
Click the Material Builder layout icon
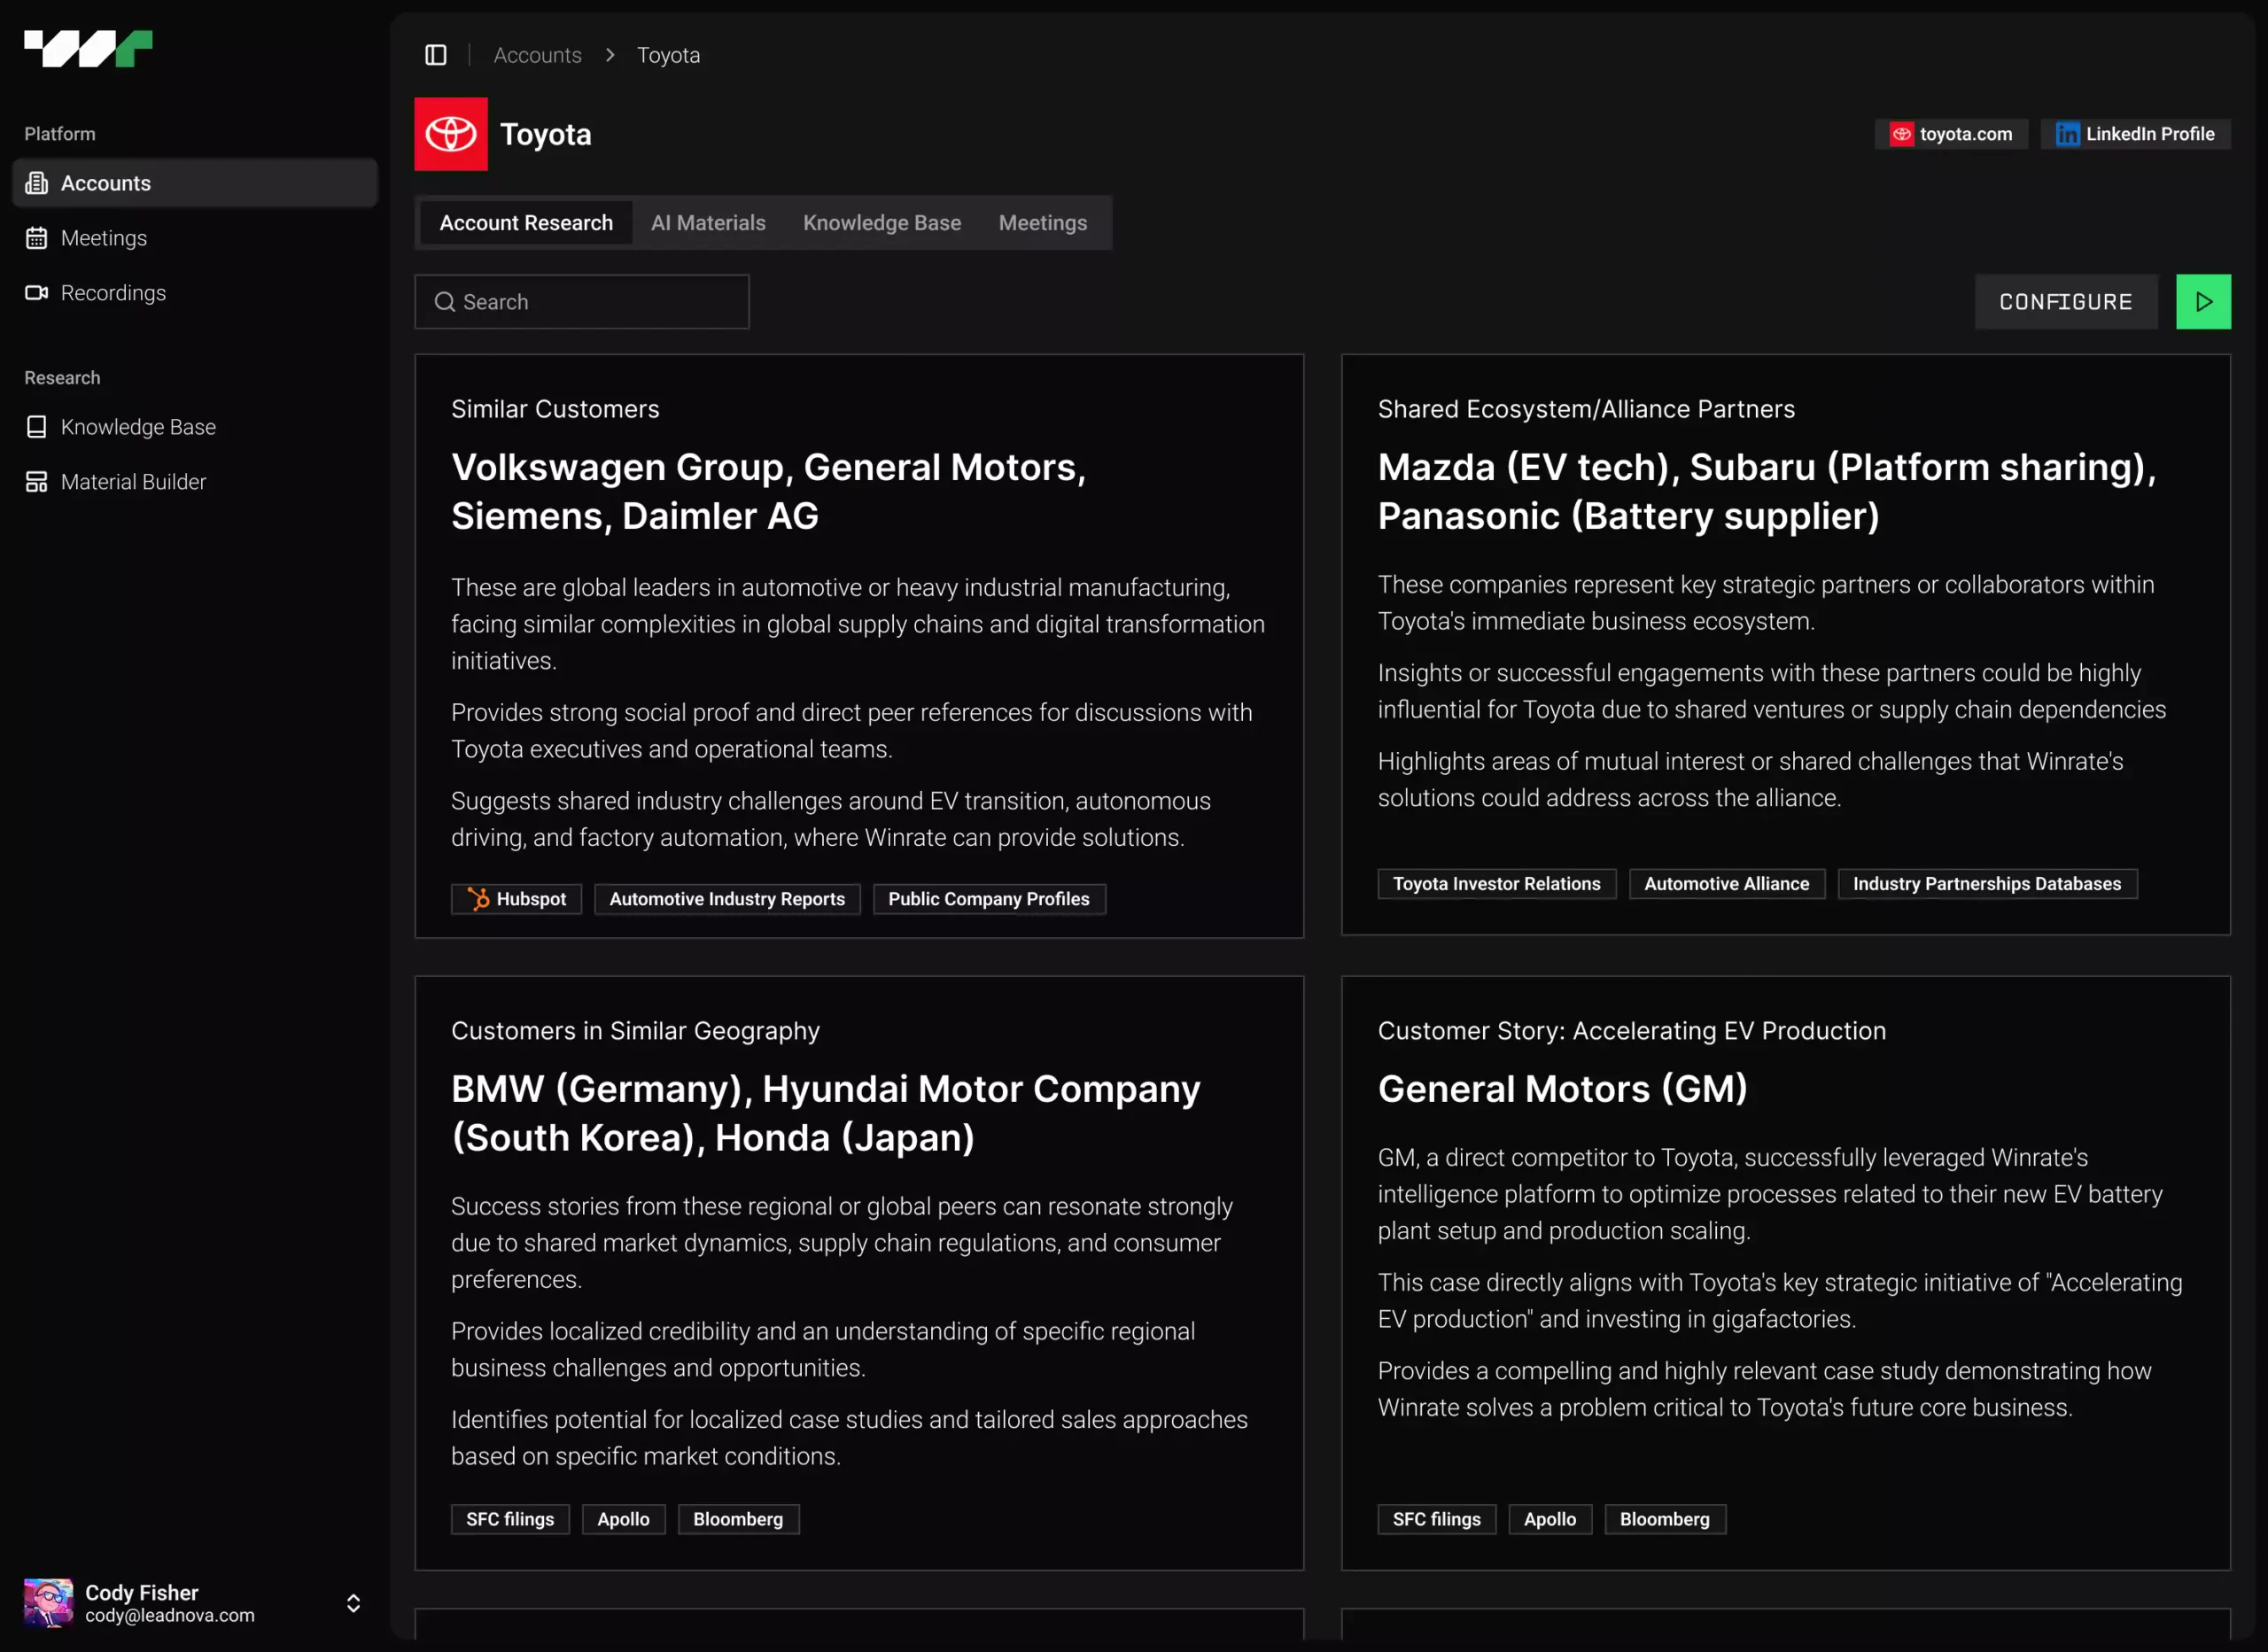(37, 482)
